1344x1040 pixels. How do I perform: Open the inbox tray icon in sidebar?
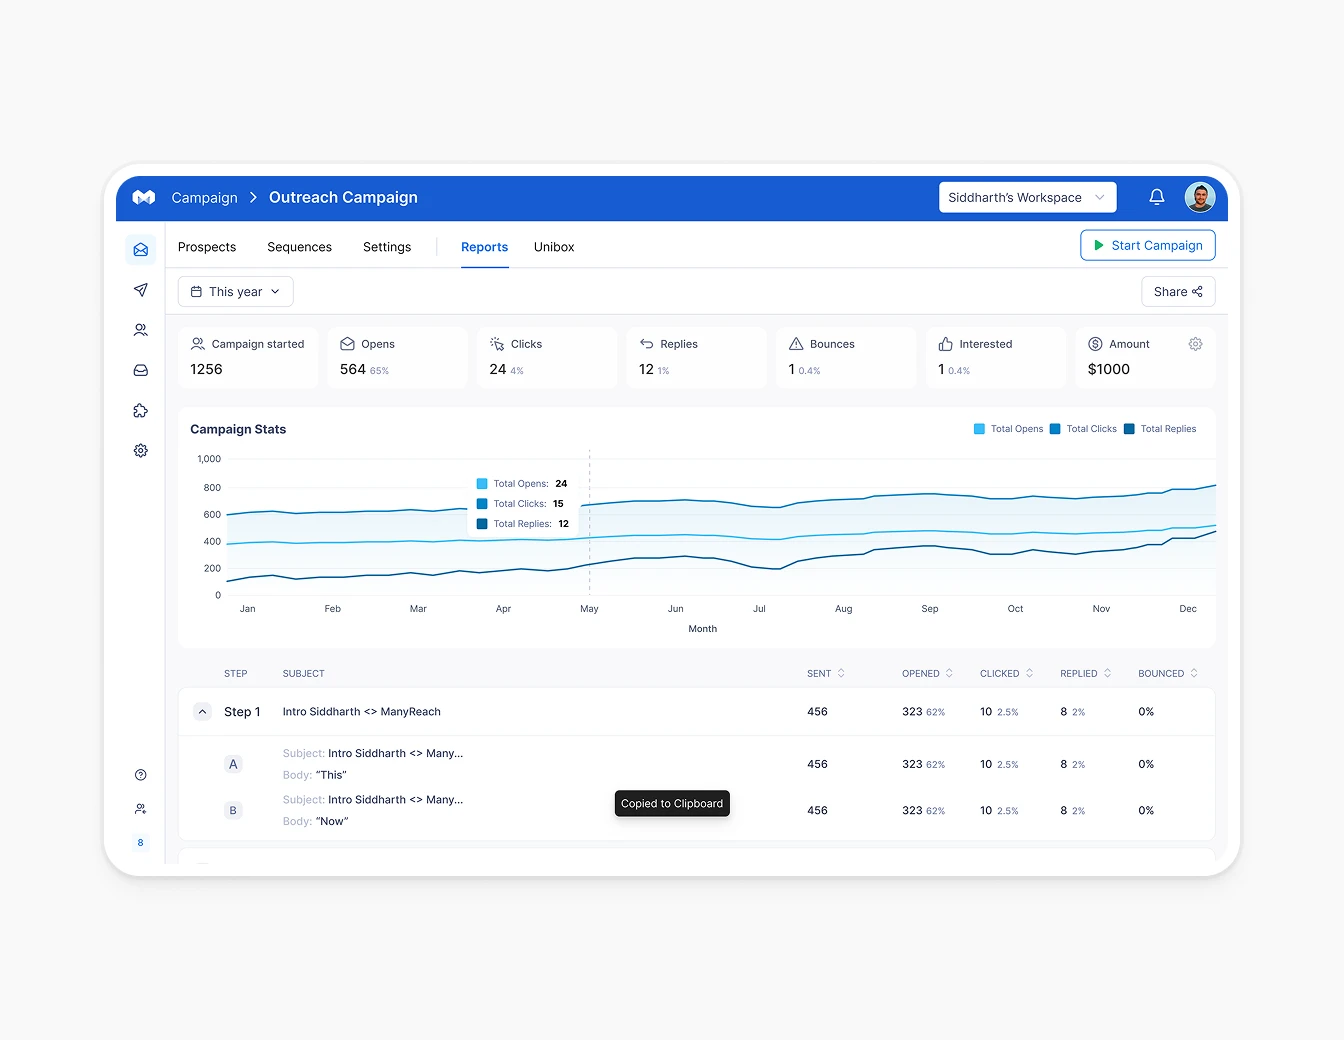pyautogui.click(x=140, y=370)
